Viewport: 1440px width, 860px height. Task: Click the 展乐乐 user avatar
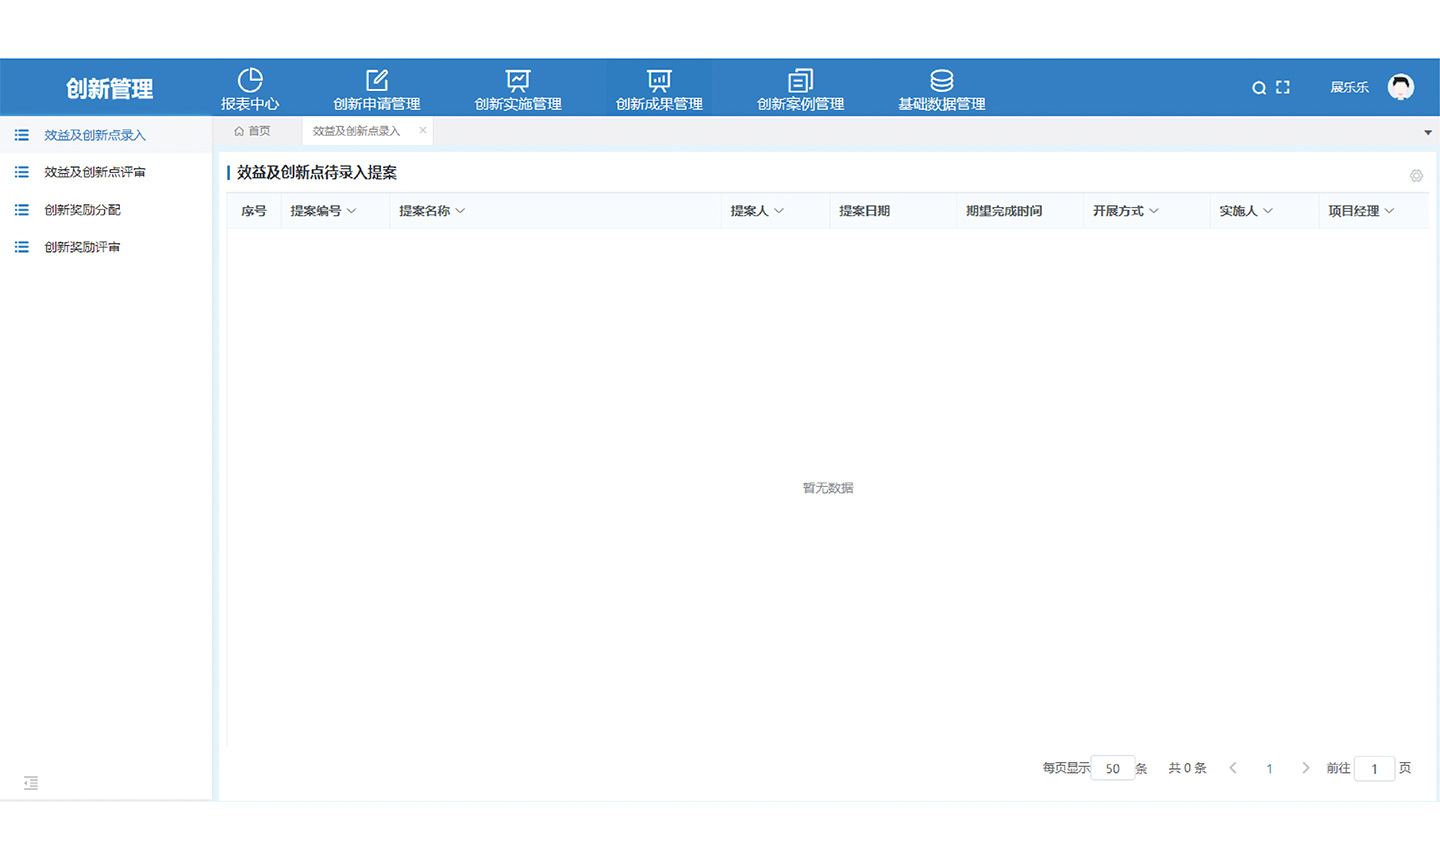coord(1401,86)
